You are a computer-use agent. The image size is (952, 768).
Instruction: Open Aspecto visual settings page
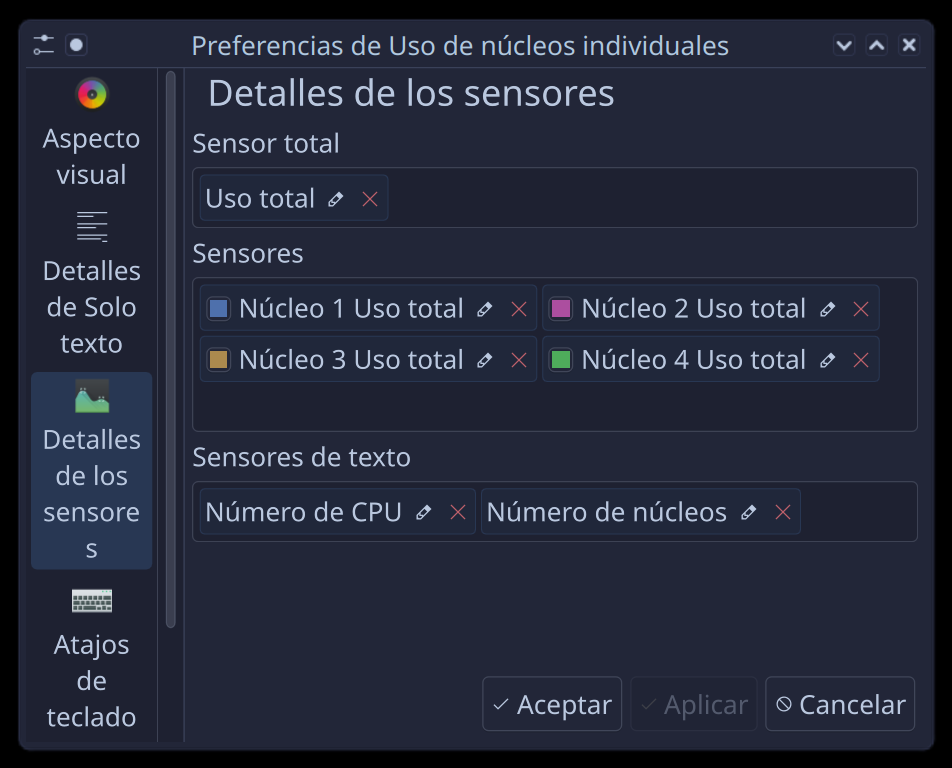pyautogui.click(x=91, y=133)
